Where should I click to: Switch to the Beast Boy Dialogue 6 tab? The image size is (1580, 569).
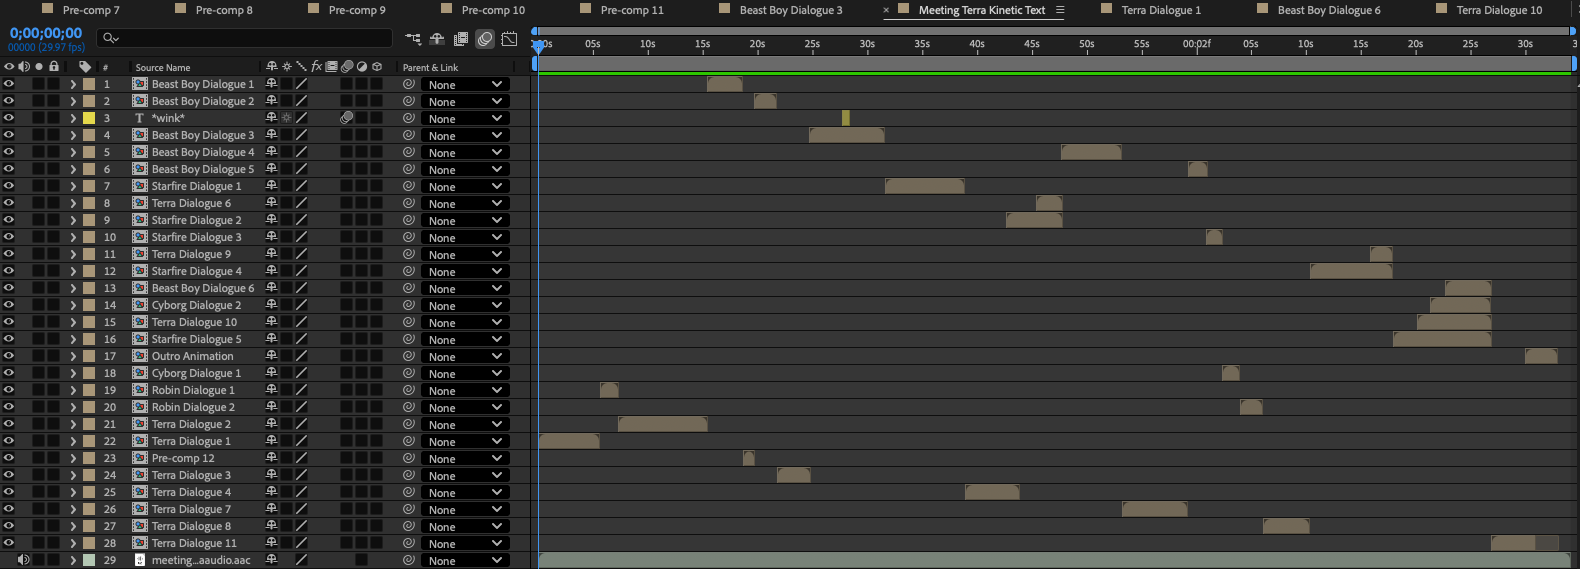pos(1329,10)
